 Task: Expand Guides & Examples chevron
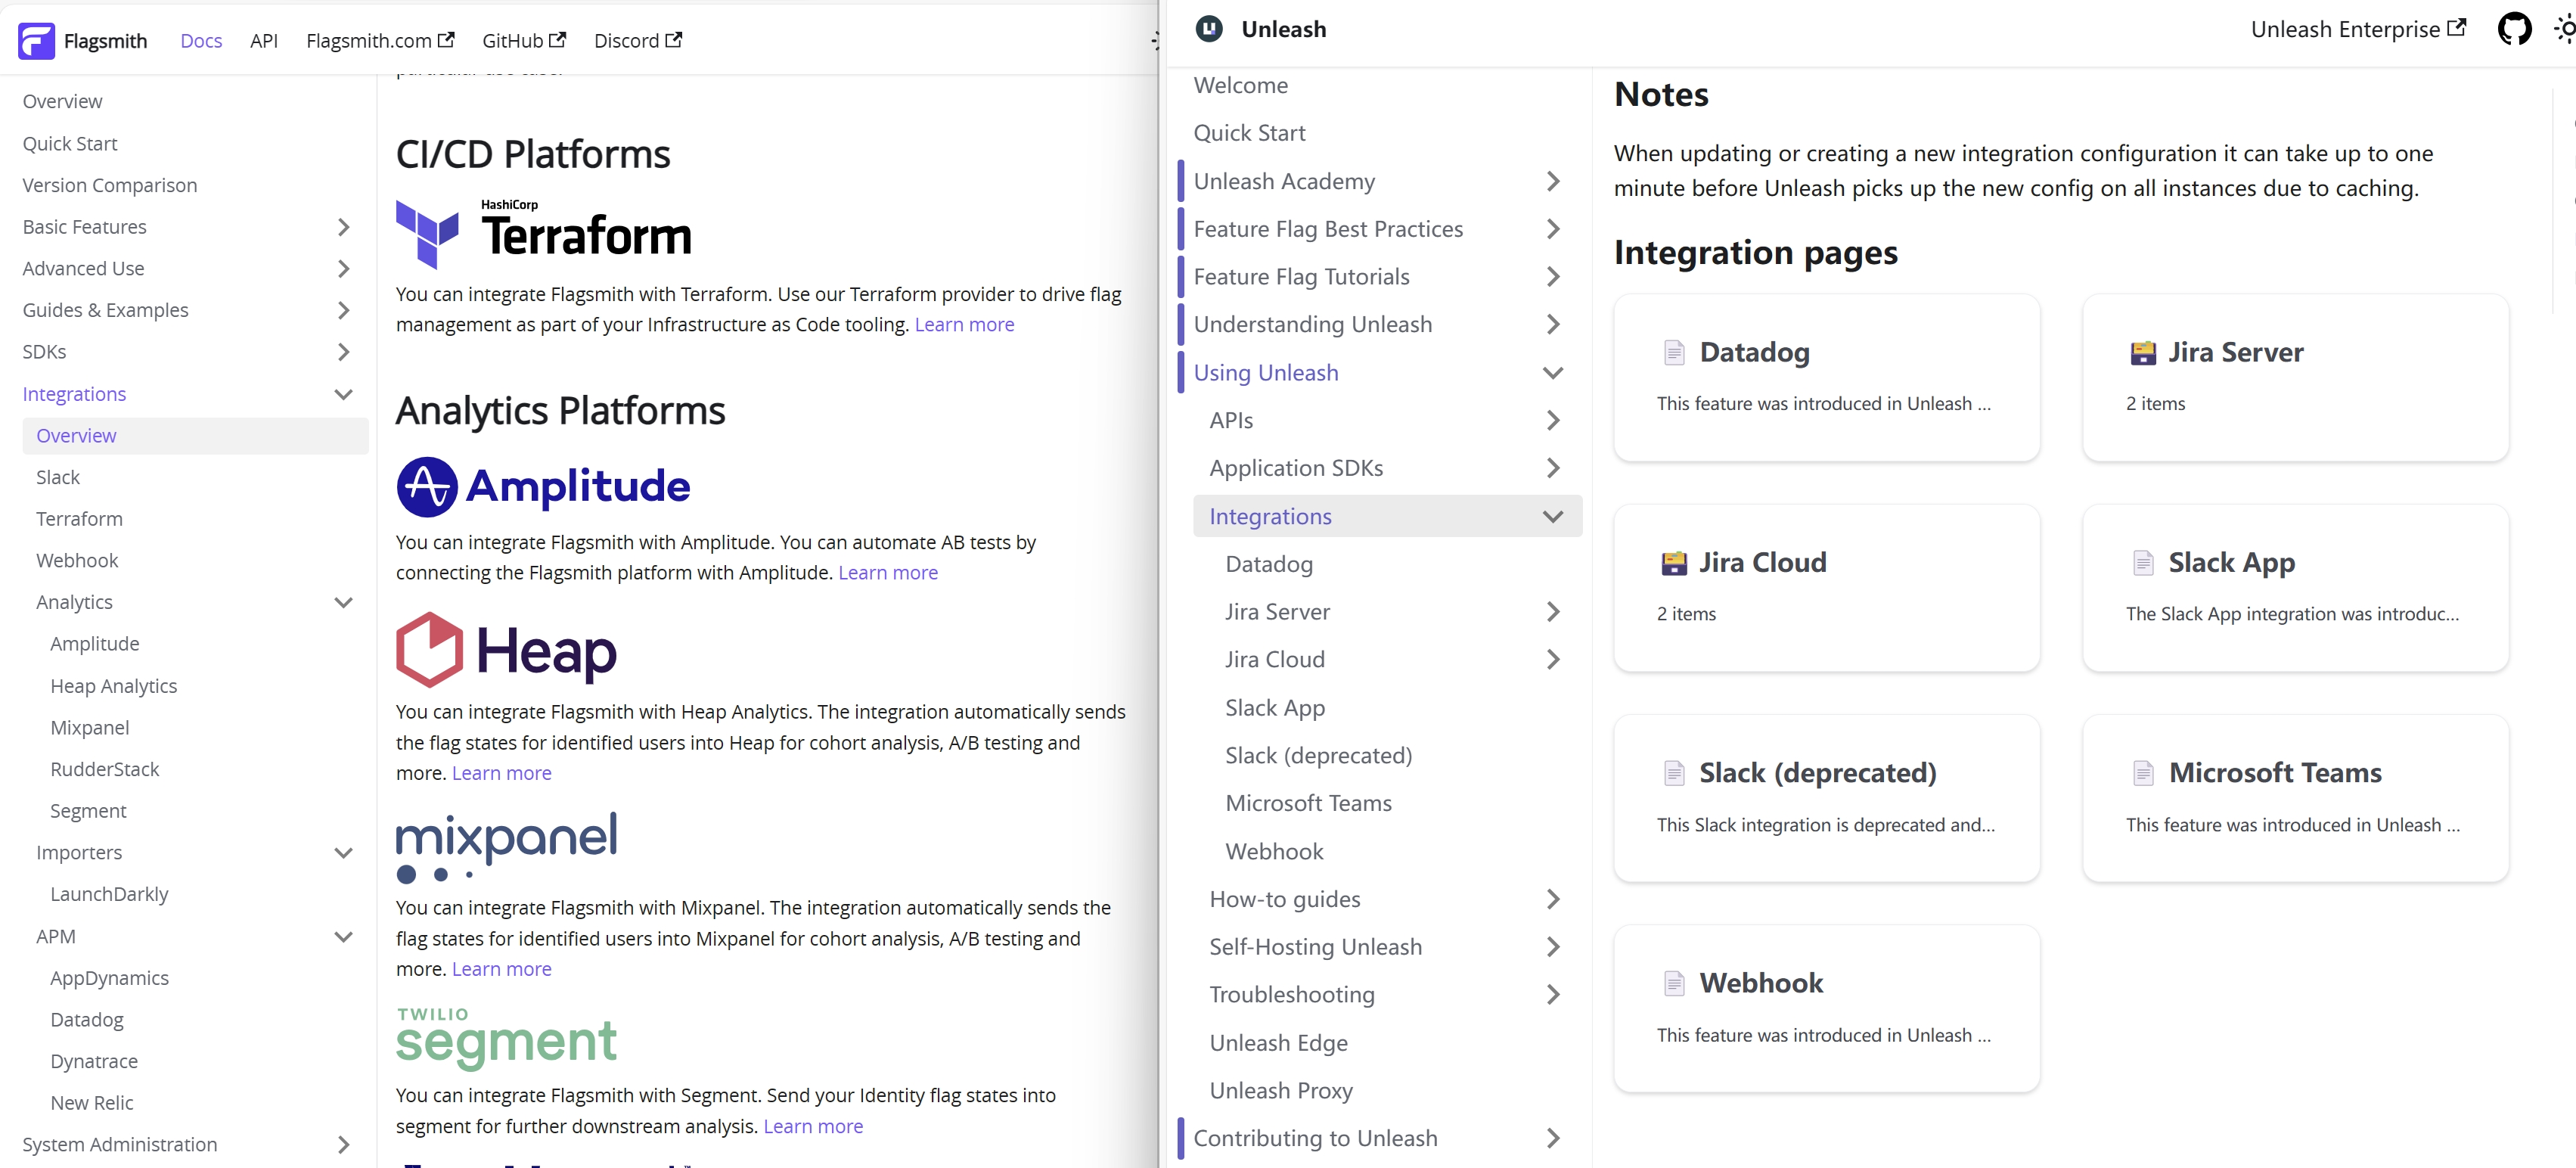[343, 311]
